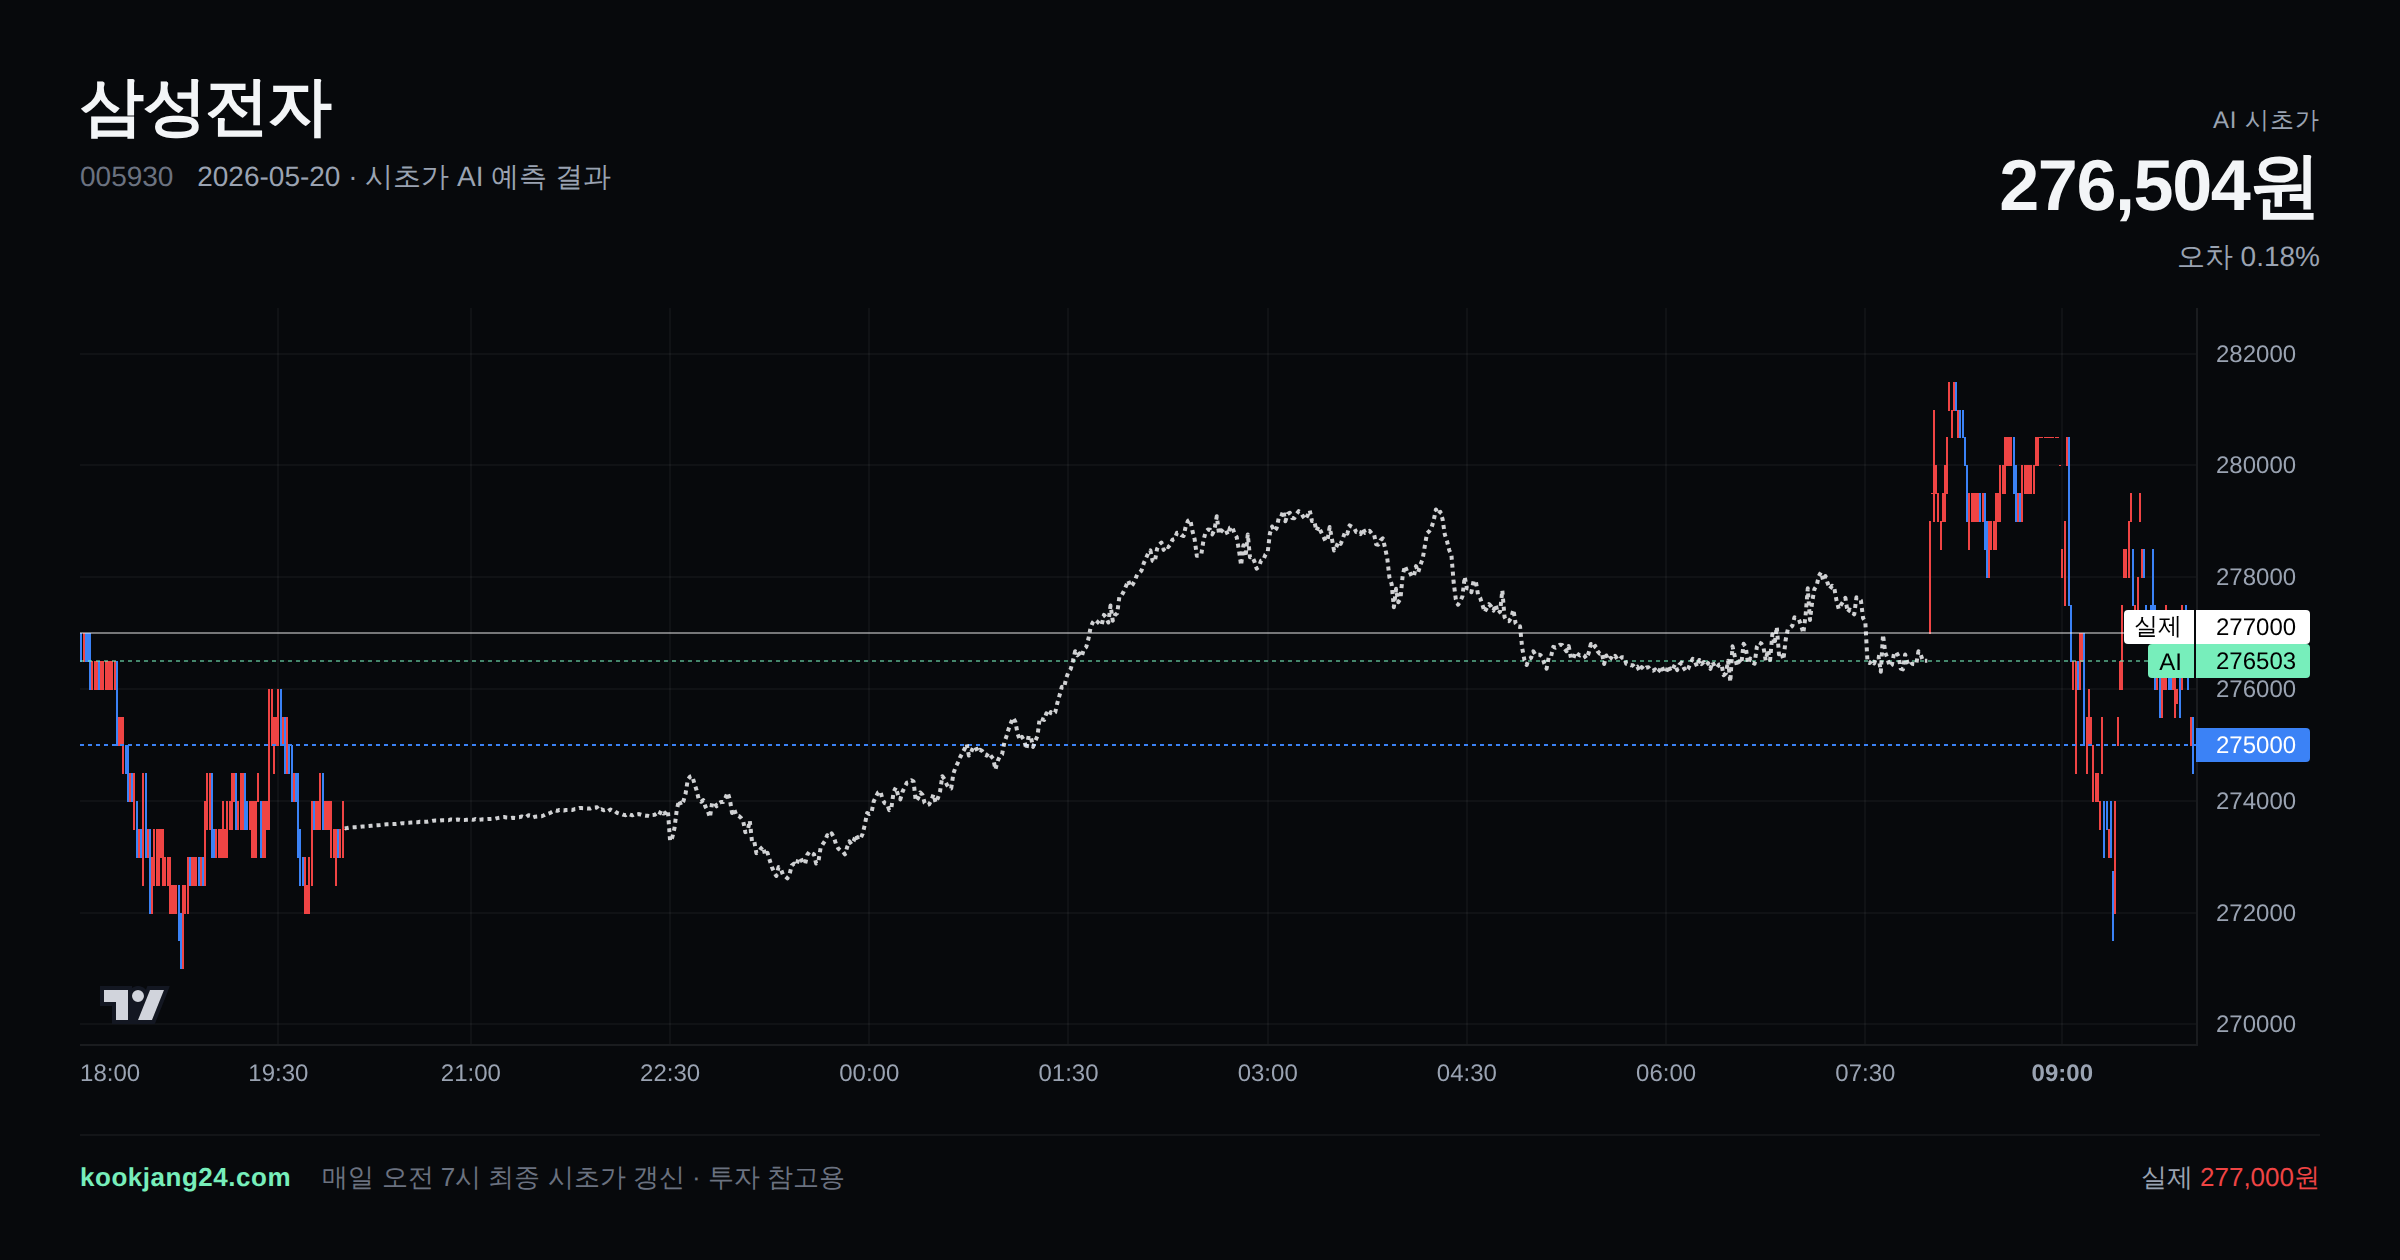Click the footer note '매일 오전 7시 최종 시초가 갱신'

[x=502, y=1177]
